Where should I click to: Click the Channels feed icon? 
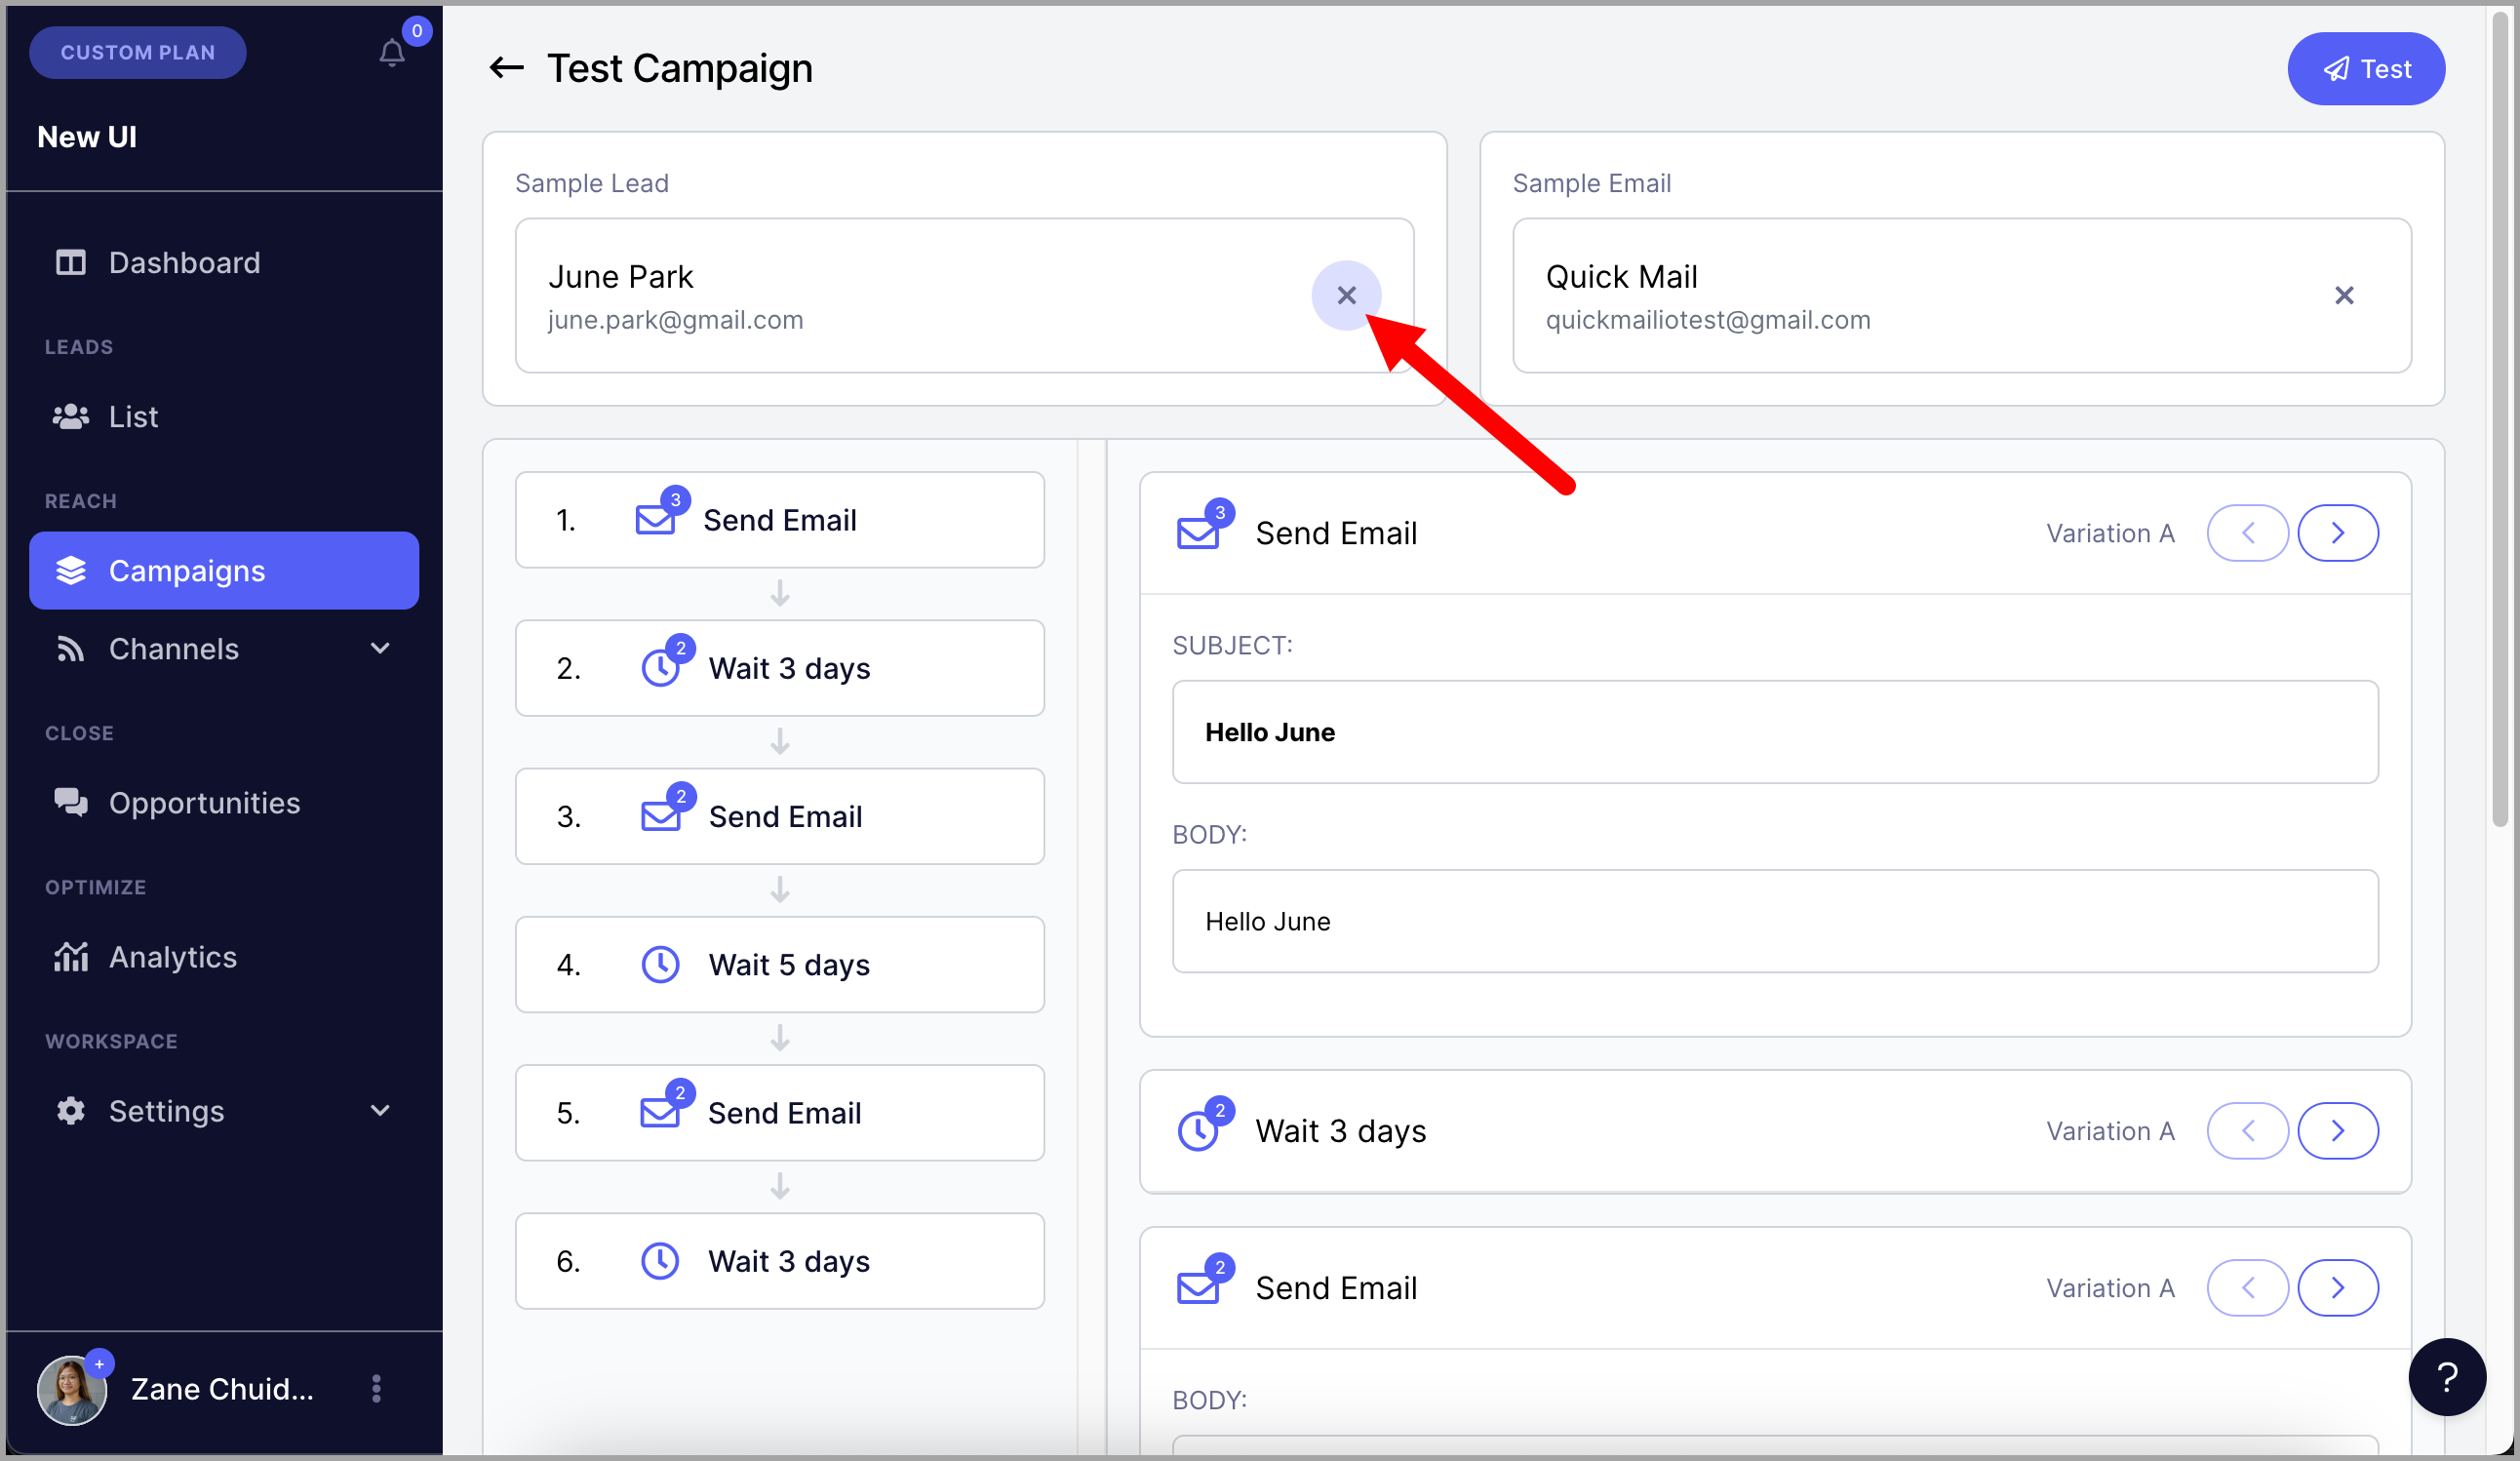pyautogui.click(x=70, y=648)
